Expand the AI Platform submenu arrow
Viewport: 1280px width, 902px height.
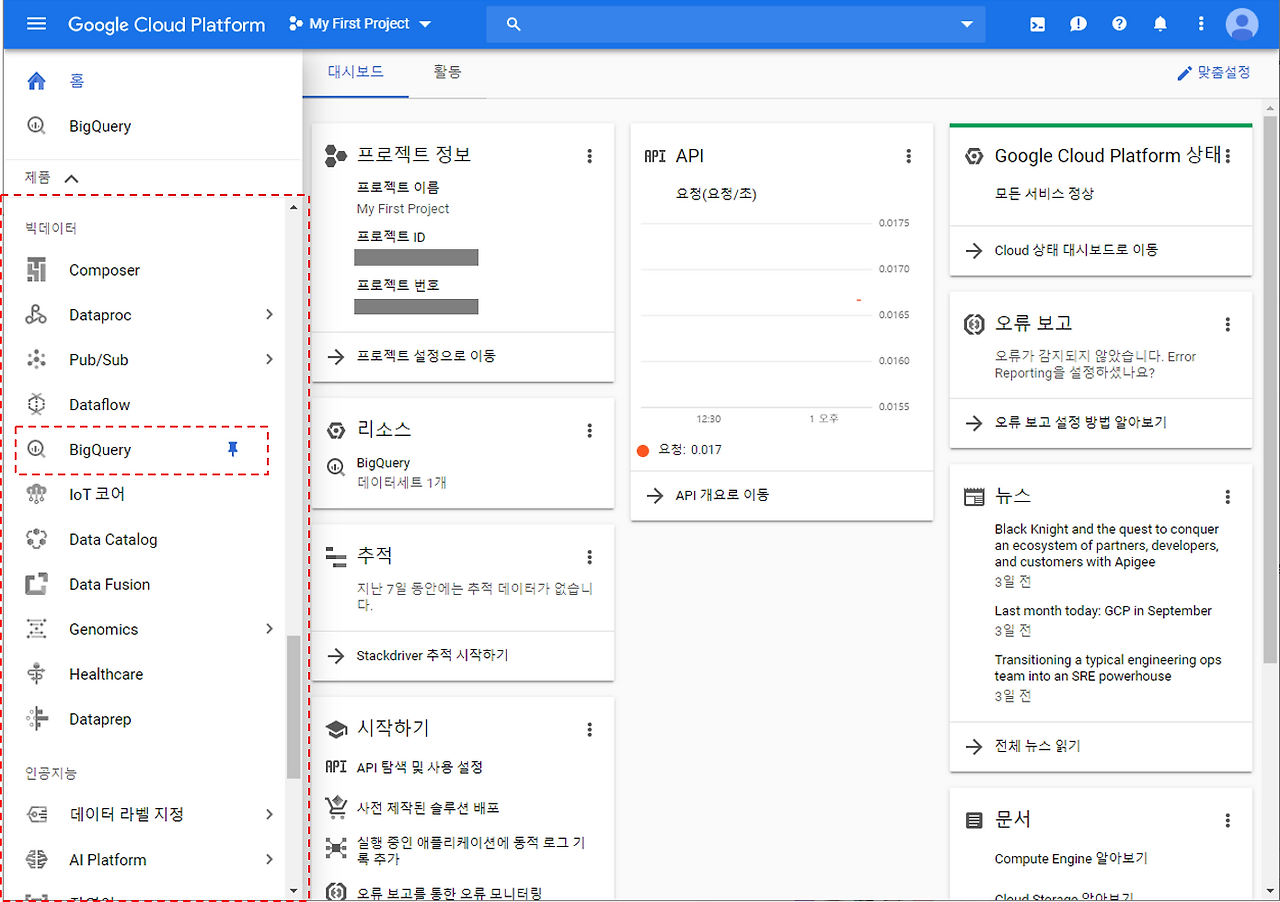point(270,859)
